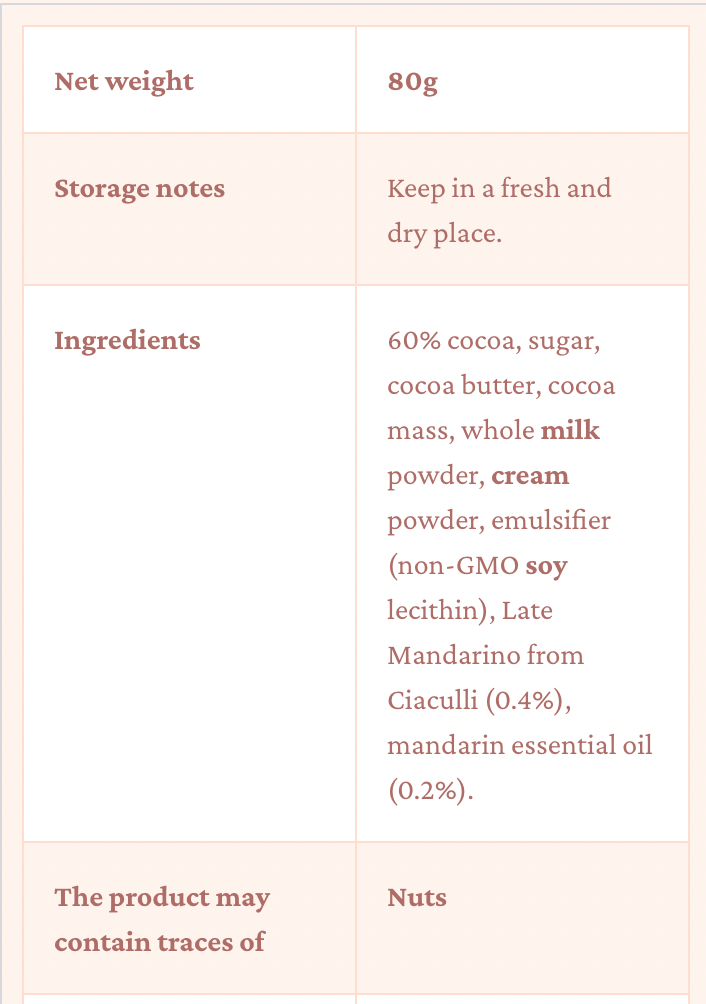Image resolution: width=706 pixels, height=1004 pixels.
Task: Click "The product may contain traces of" label
Action: (x=162, y=919)
